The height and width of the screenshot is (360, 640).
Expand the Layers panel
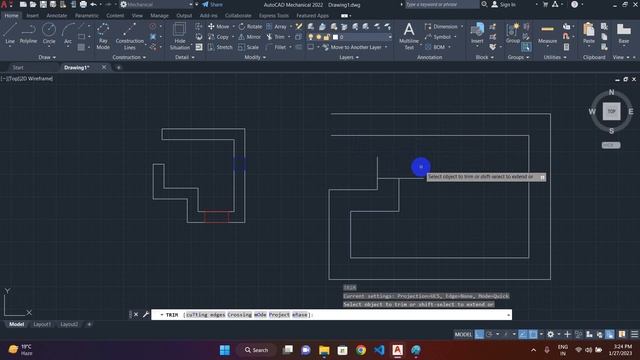pos(349,58)
